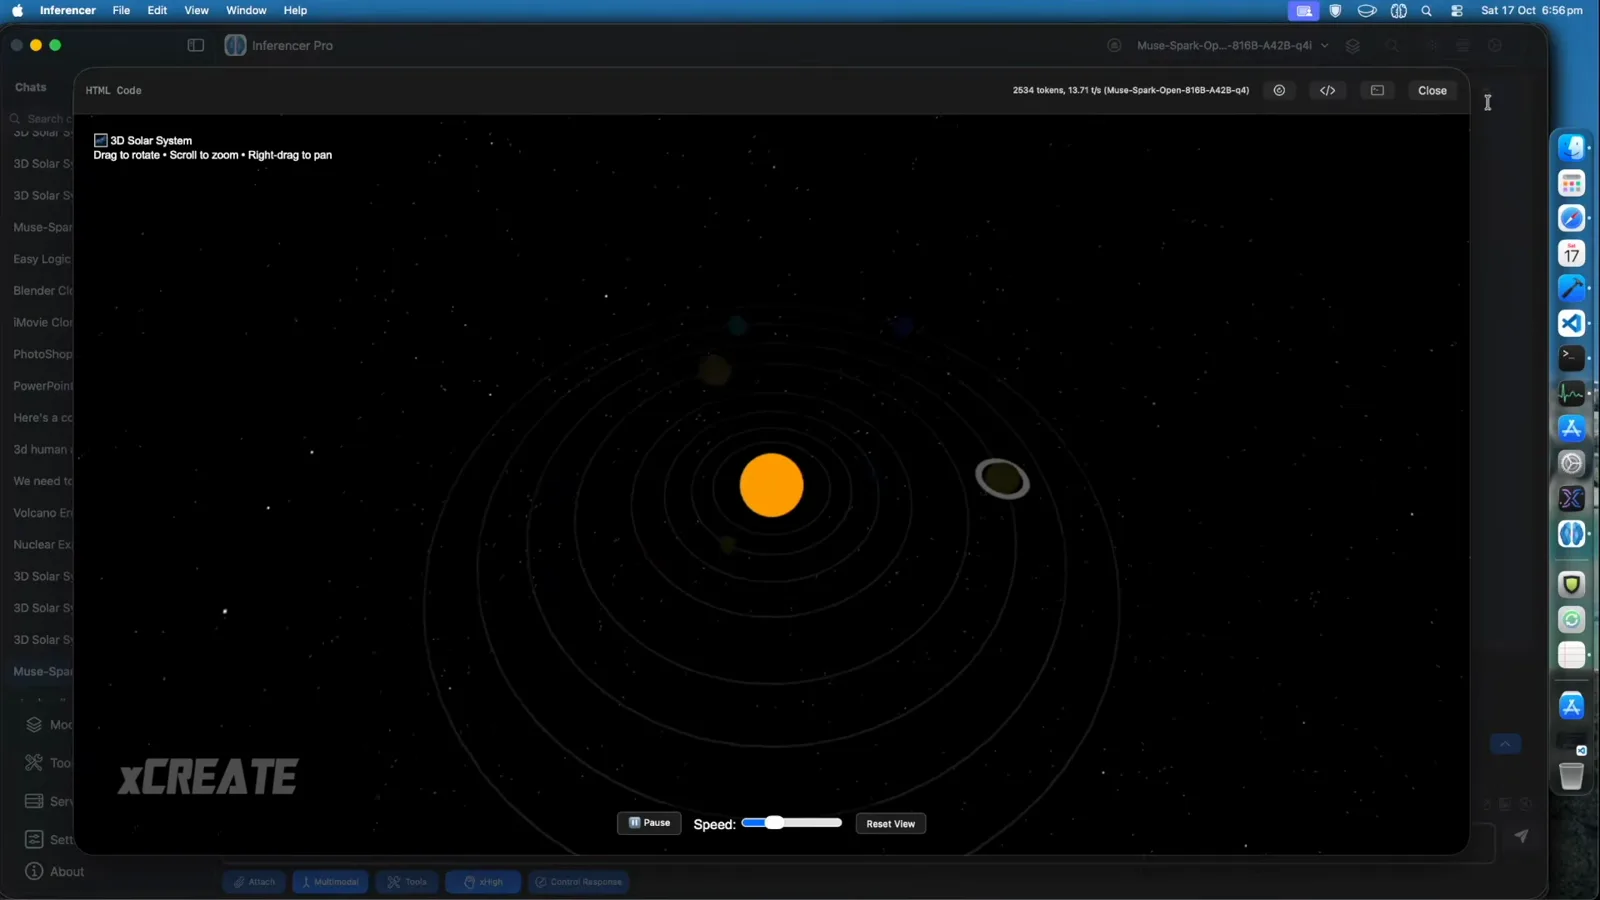Open the View menu
Image resolution: width=1600 pixels, height=900 pixels.
(196, 10)
